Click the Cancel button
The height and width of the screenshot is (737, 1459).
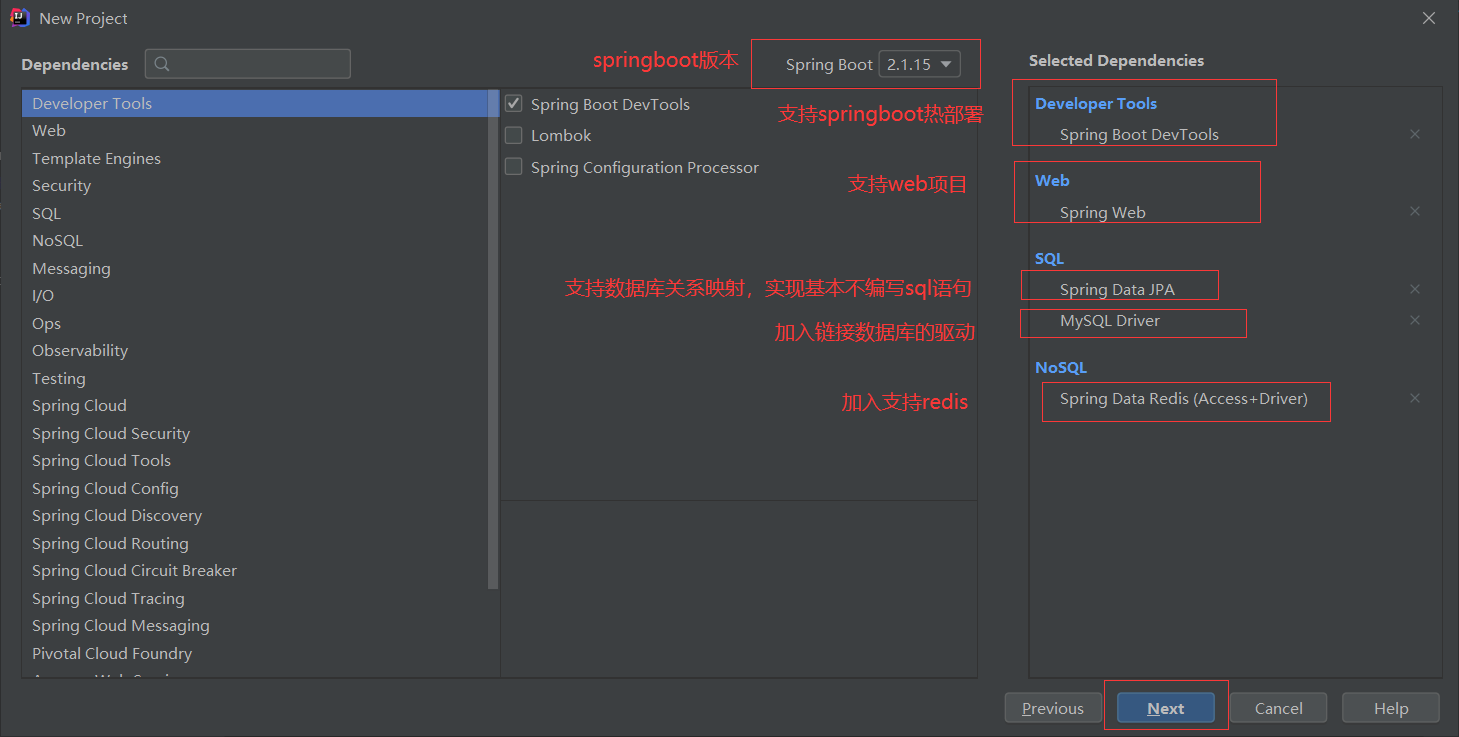pos(1279,708)
